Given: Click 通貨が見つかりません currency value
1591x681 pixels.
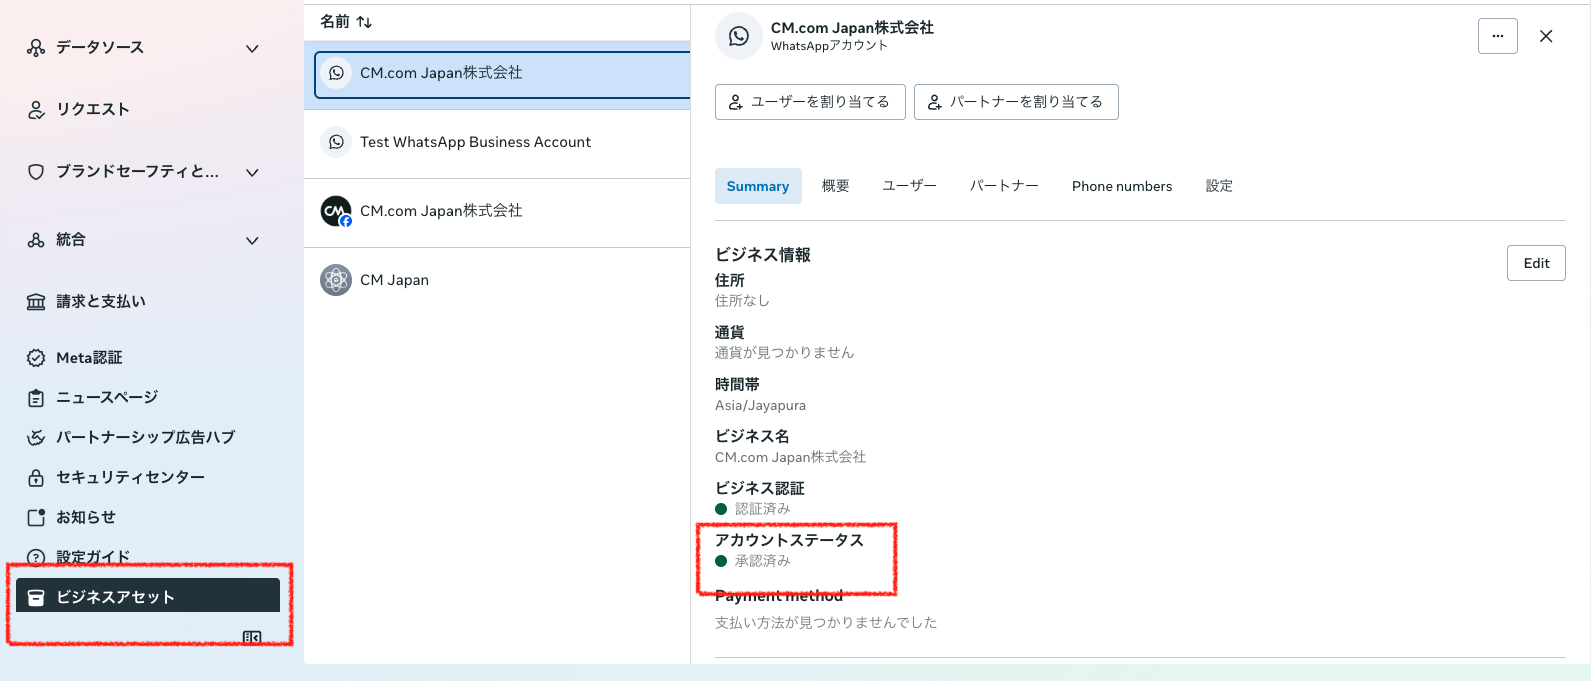Looking at the screenshot, I should [x=784, y=353].
